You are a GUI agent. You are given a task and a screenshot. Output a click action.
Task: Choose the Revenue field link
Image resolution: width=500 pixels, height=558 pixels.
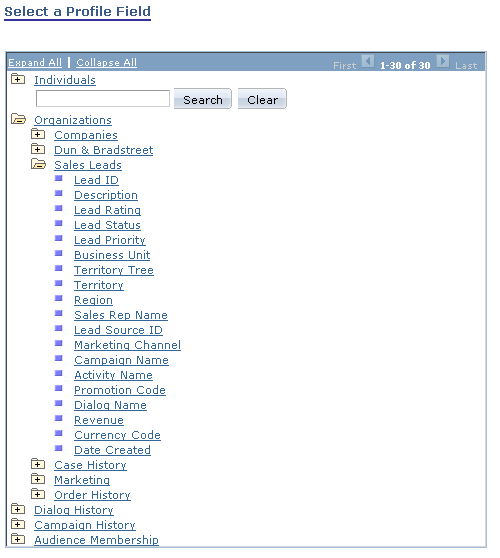click(x=99, y=420)
